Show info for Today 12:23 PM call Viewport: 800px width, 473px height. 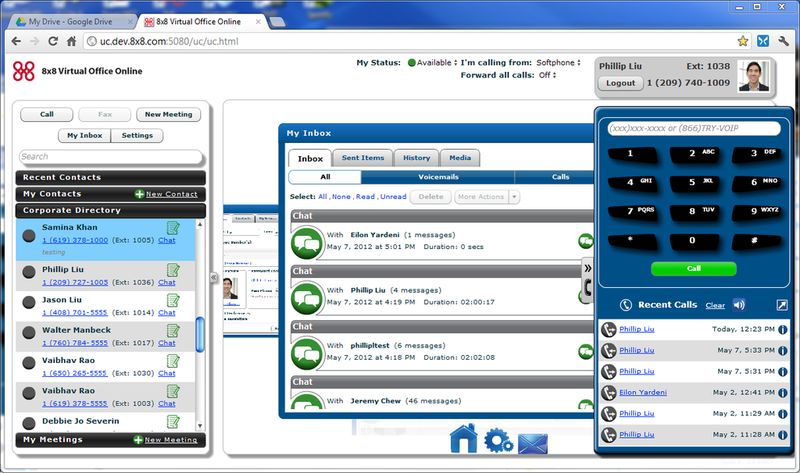tap(782, 330)
